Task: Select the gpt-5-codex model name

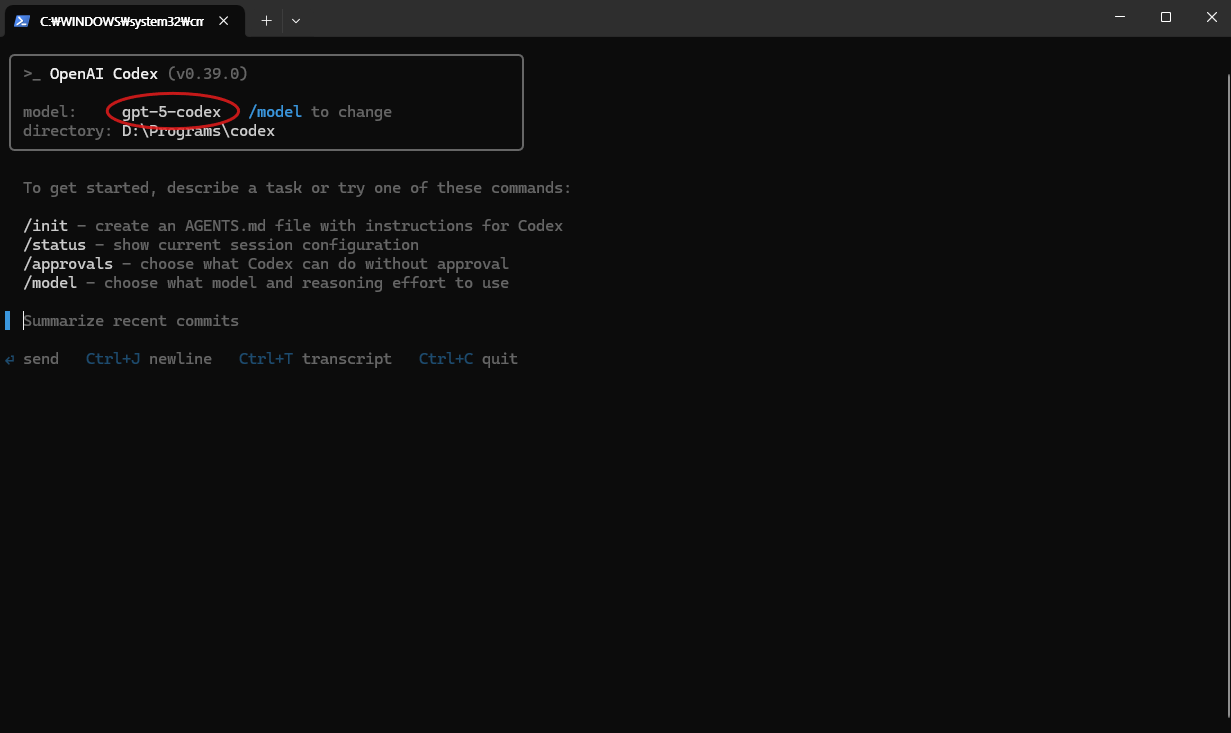Action: point(171,112)
